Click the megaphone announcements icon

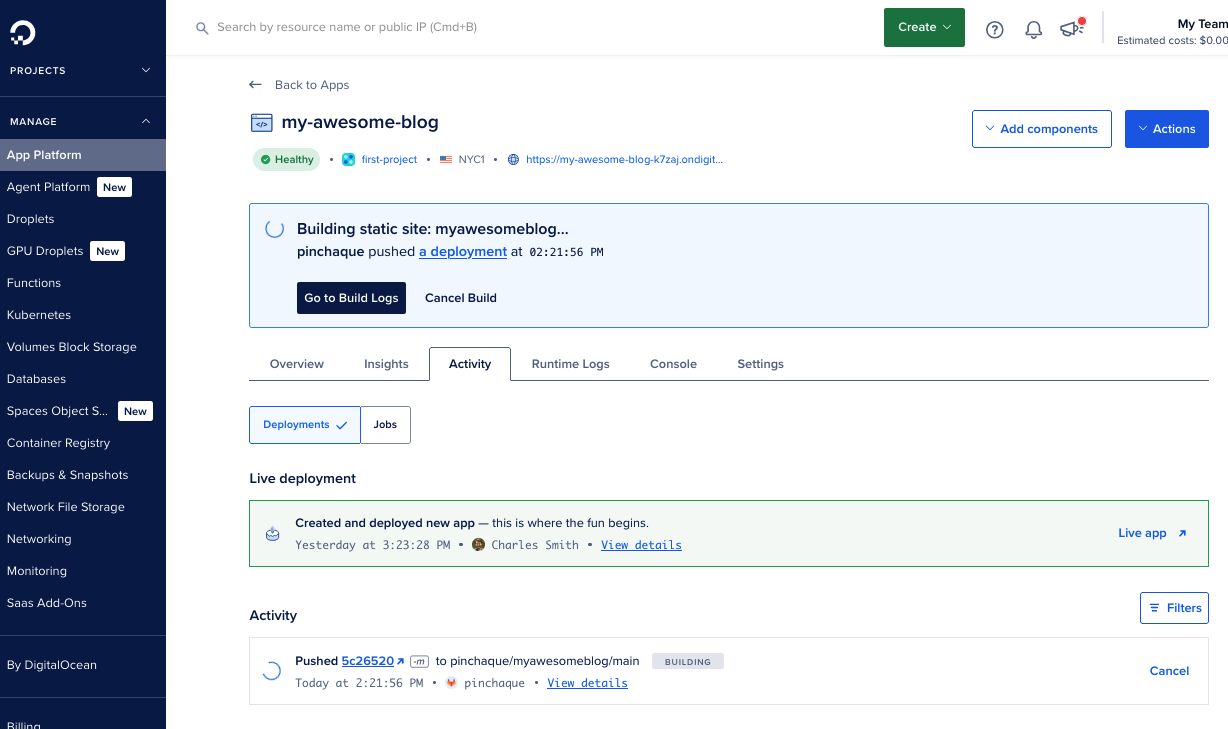(1072, 28)
